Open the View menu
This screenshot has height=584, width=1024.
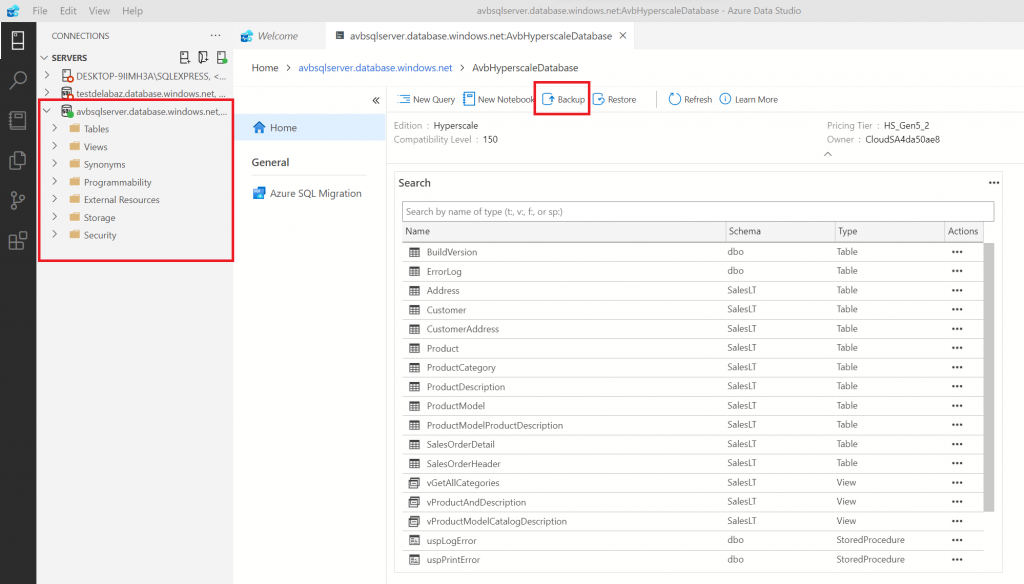tap(99, 10)
